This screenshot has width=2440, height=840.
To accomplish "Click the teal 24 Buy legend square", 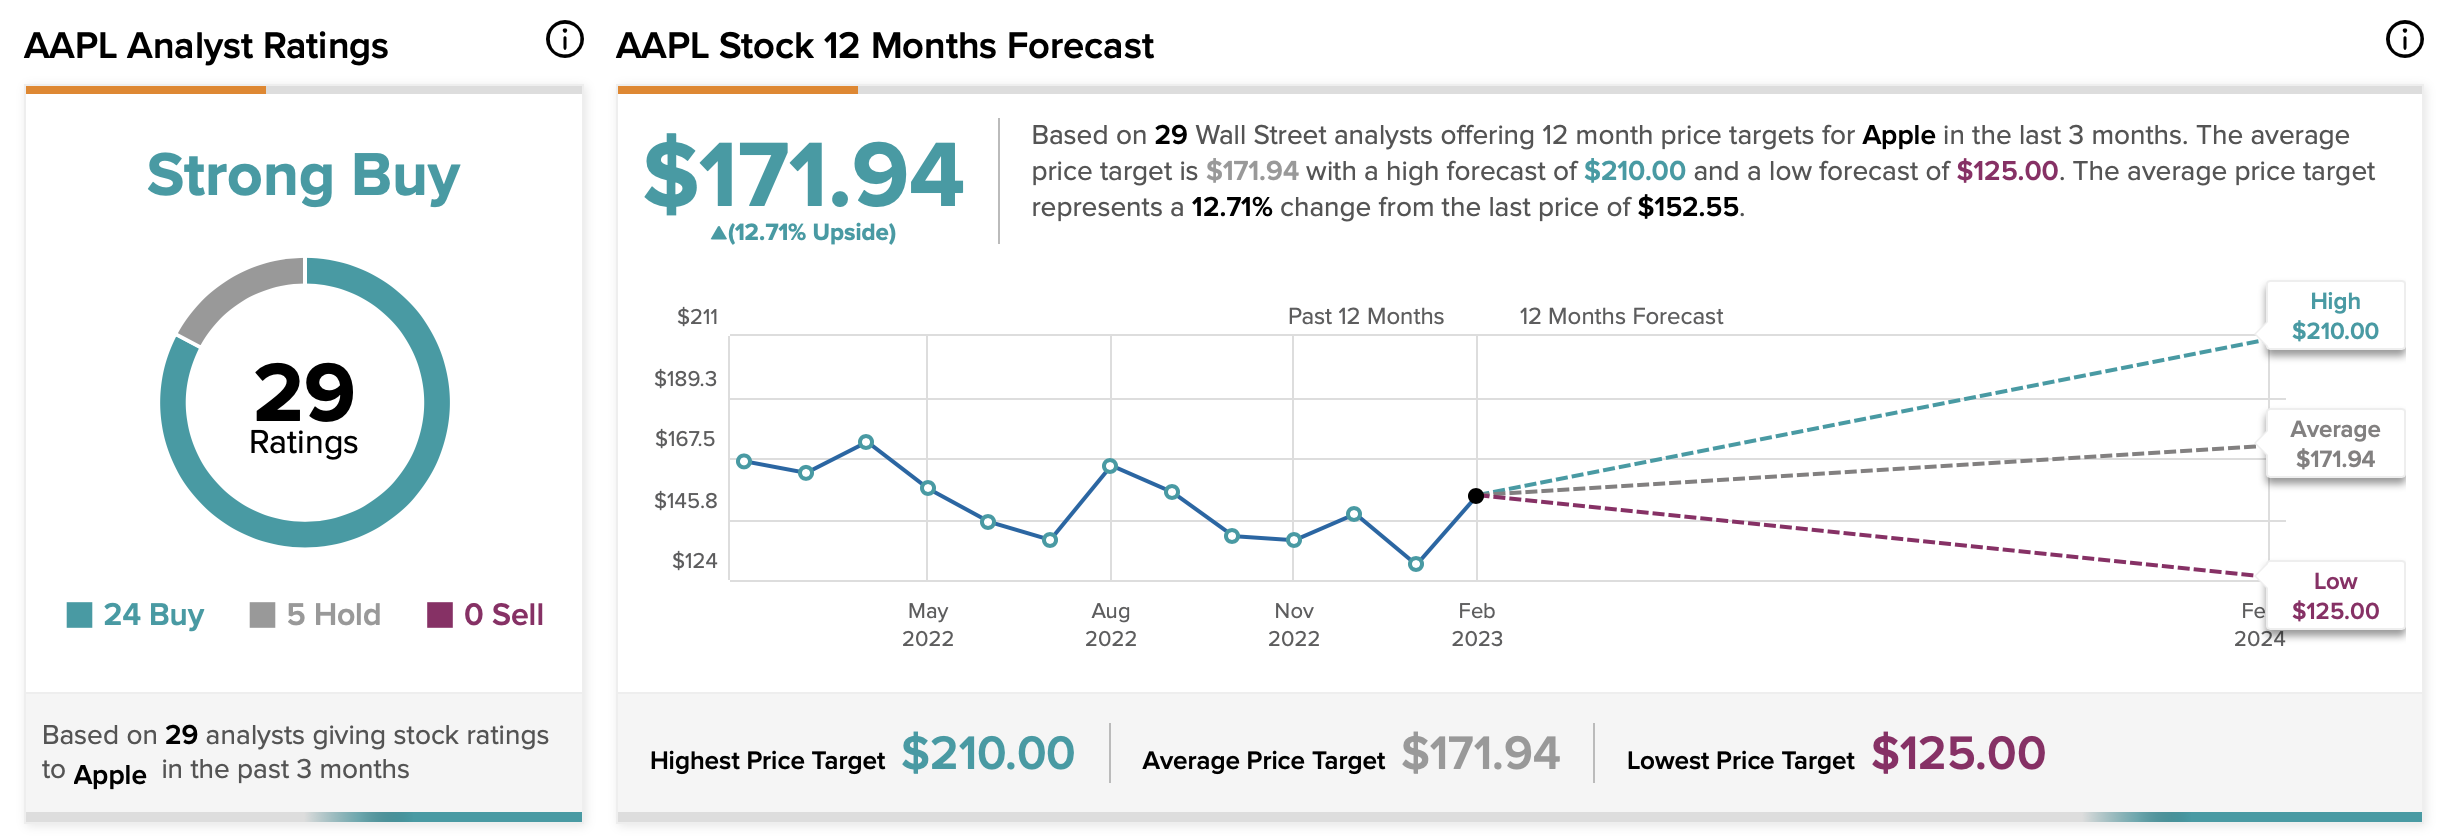I will coord(79,615).
